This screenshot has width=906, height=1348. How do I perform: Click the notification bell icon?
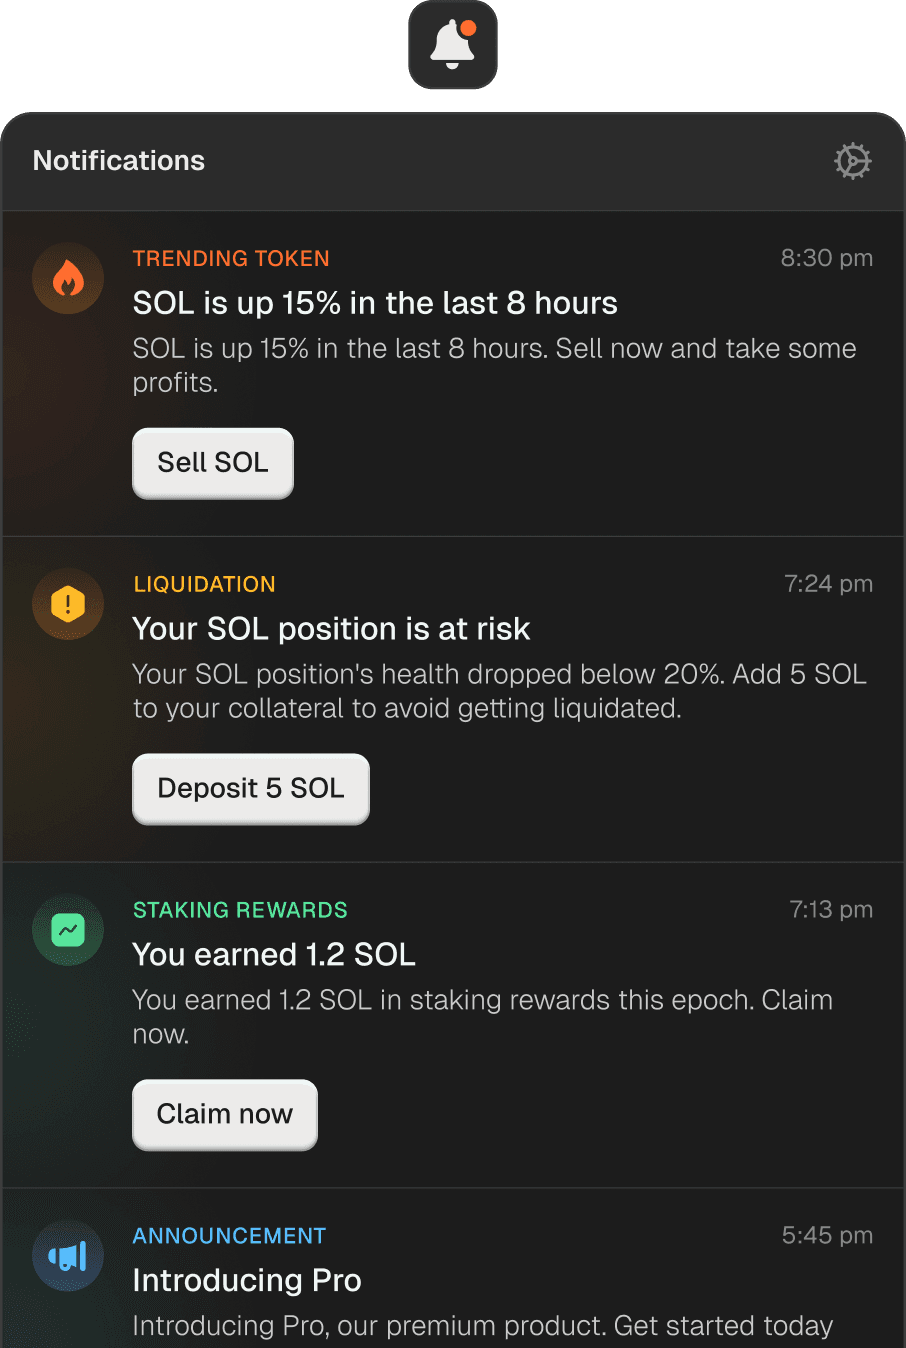453,45
